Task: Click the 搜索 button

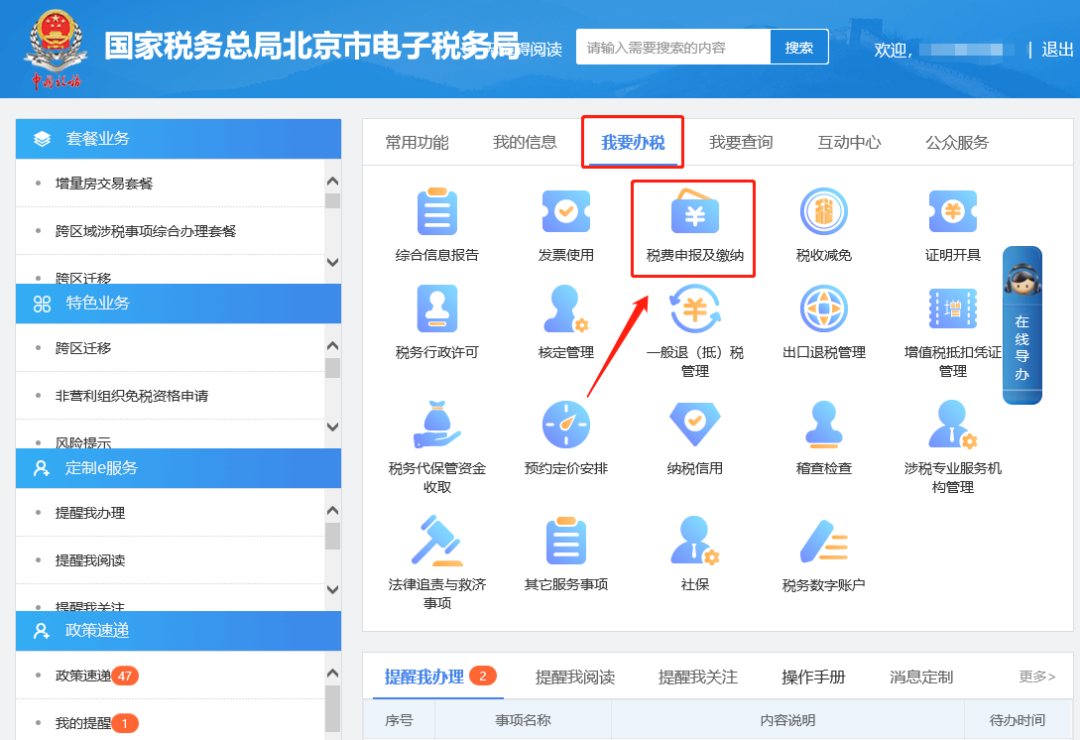Action: (x=799, y=48)
